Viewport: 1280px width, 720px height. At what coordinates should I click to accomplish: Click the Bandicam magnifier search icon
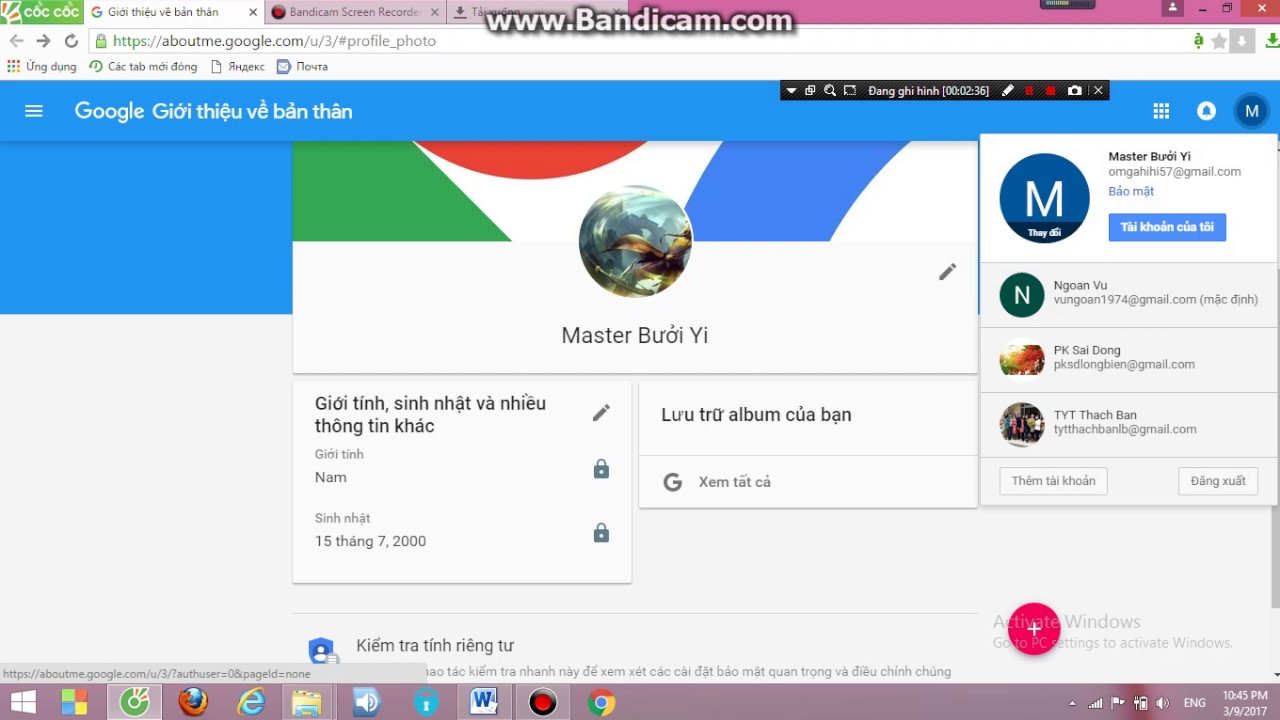tap(830, 91)
